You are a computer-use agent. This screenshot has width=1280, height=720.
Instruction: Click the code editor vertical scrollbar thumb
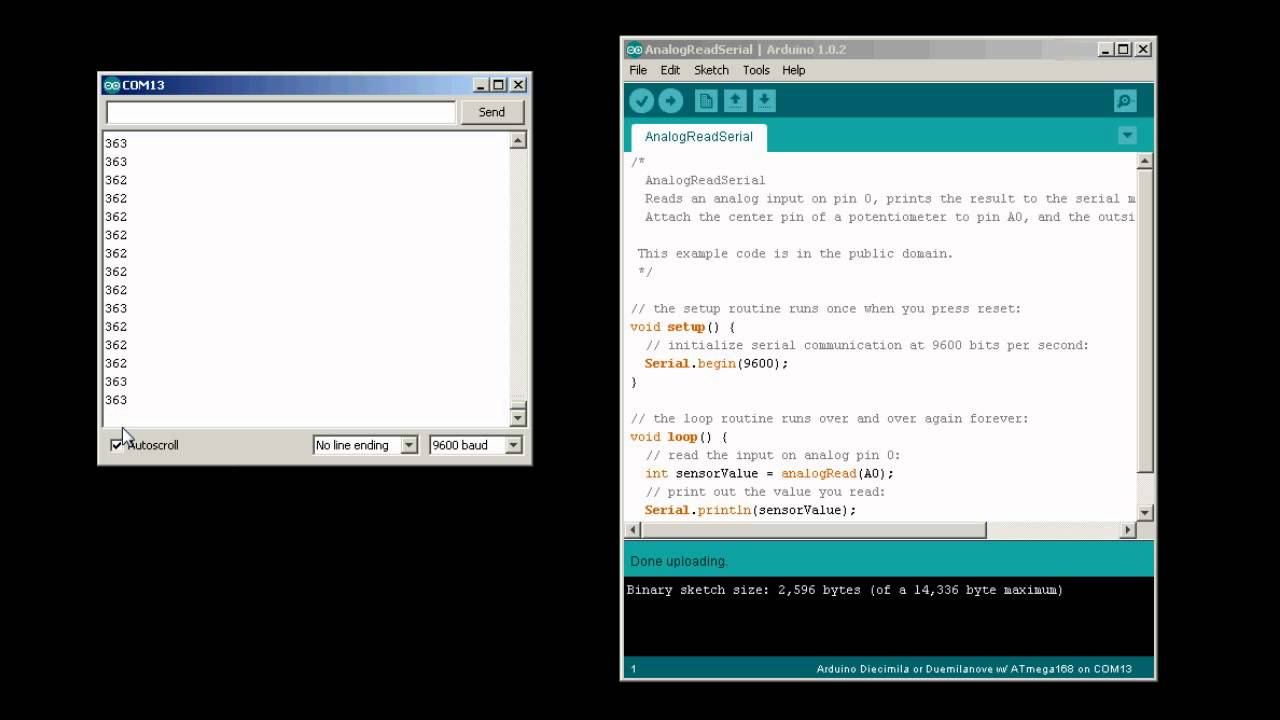1145,319
